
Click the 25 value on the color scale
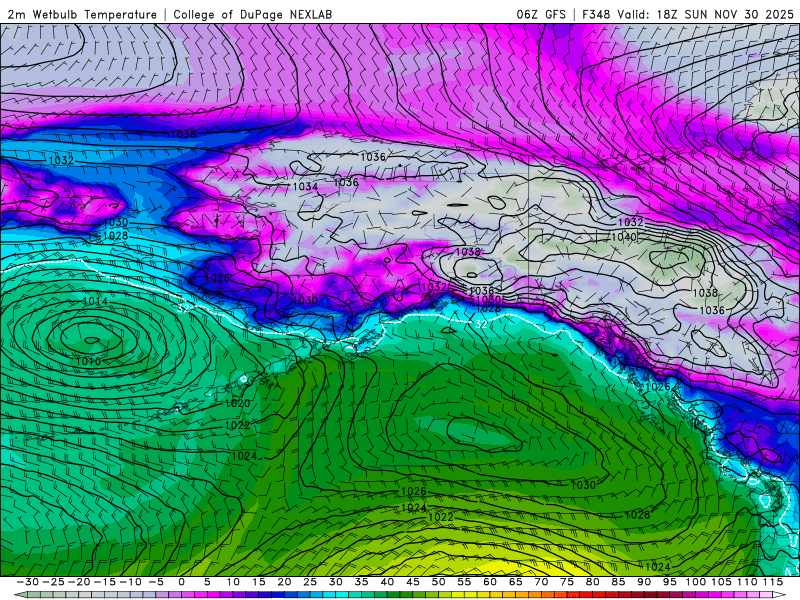coord(310,582)
